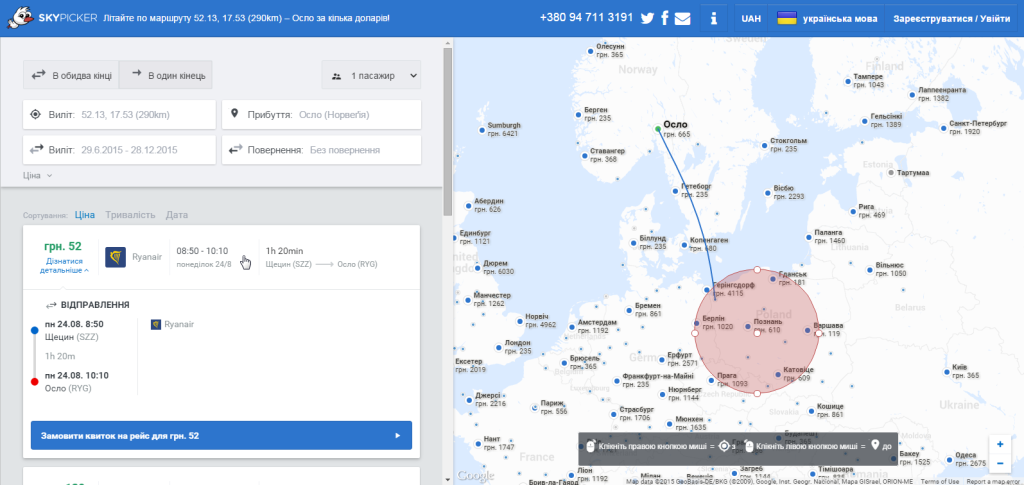Open the UAH currency selector

pos(752,18)
